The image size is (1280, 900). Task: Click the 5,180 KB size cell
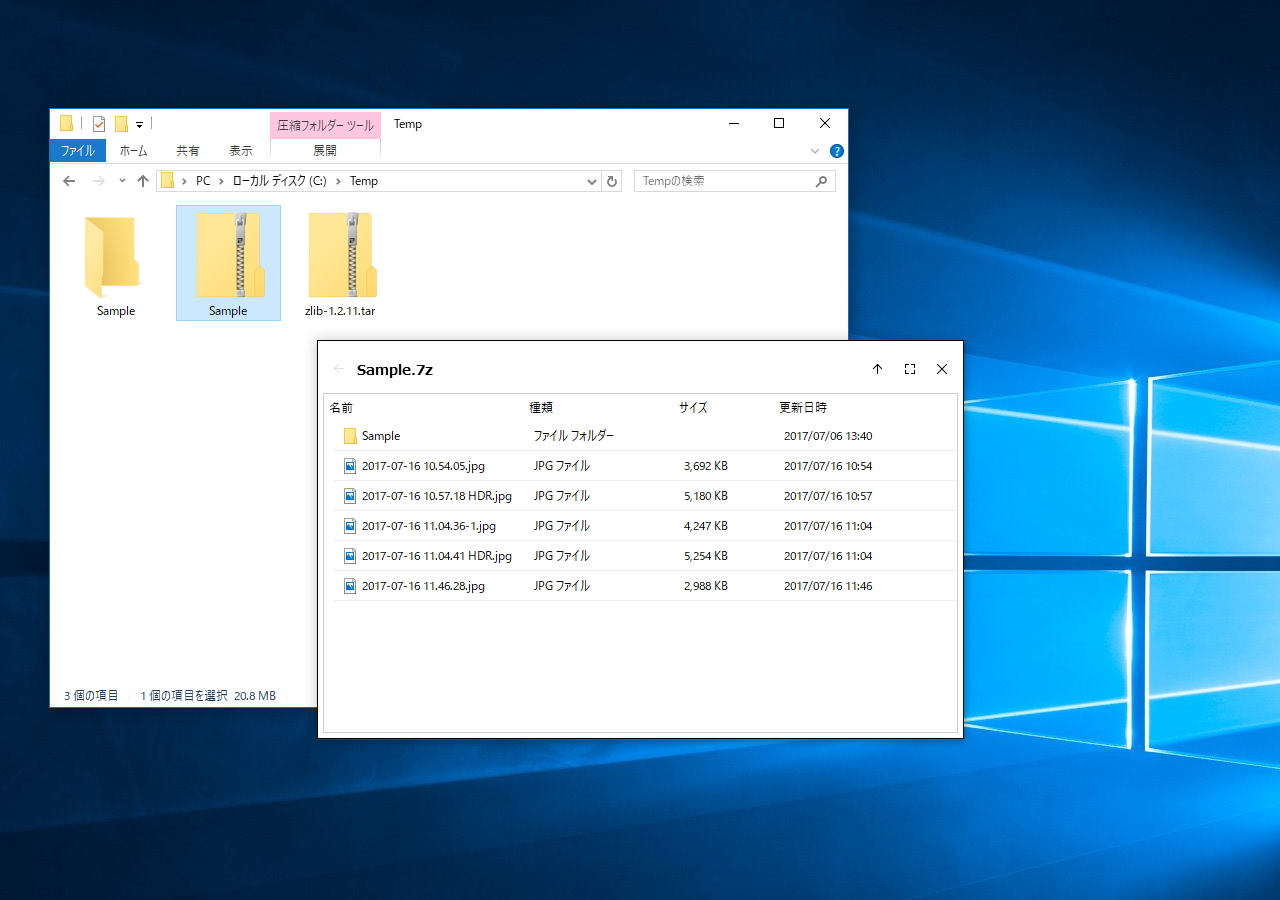pyautogui.click(x=706, y=496)
